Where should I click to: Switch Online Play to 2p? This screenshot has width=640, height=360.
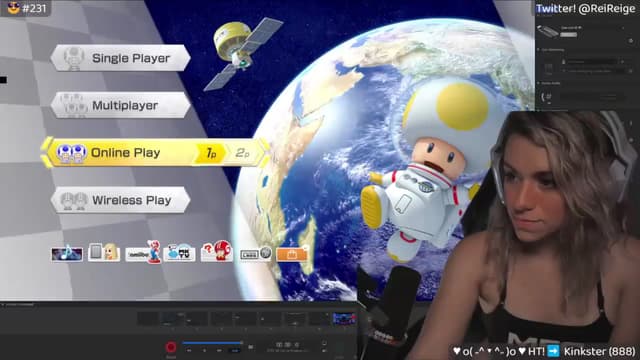click(x=242, y=153)
